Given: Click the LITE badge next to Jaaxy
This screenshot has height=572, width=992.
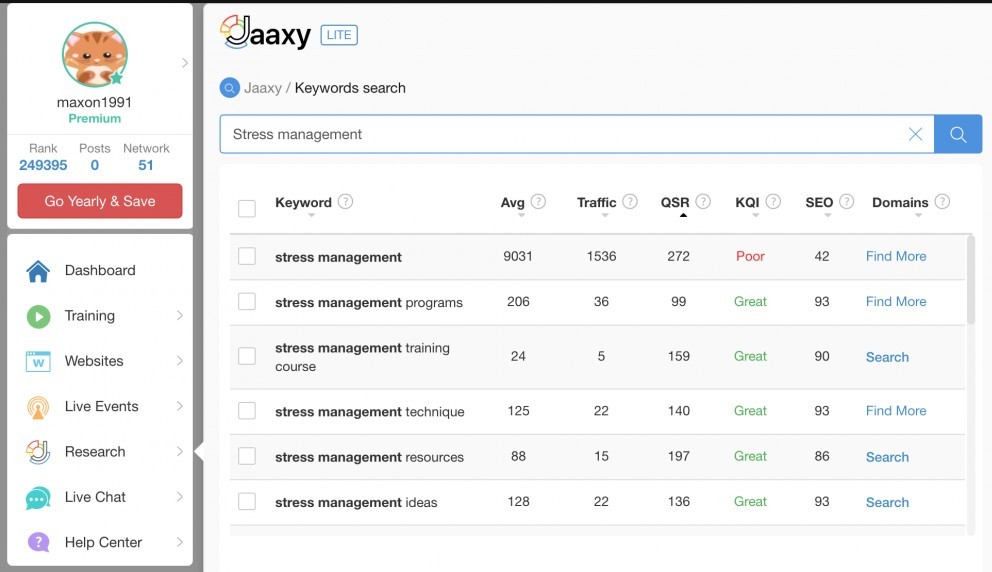Looking at the screenshot, I should pos(339,35).
